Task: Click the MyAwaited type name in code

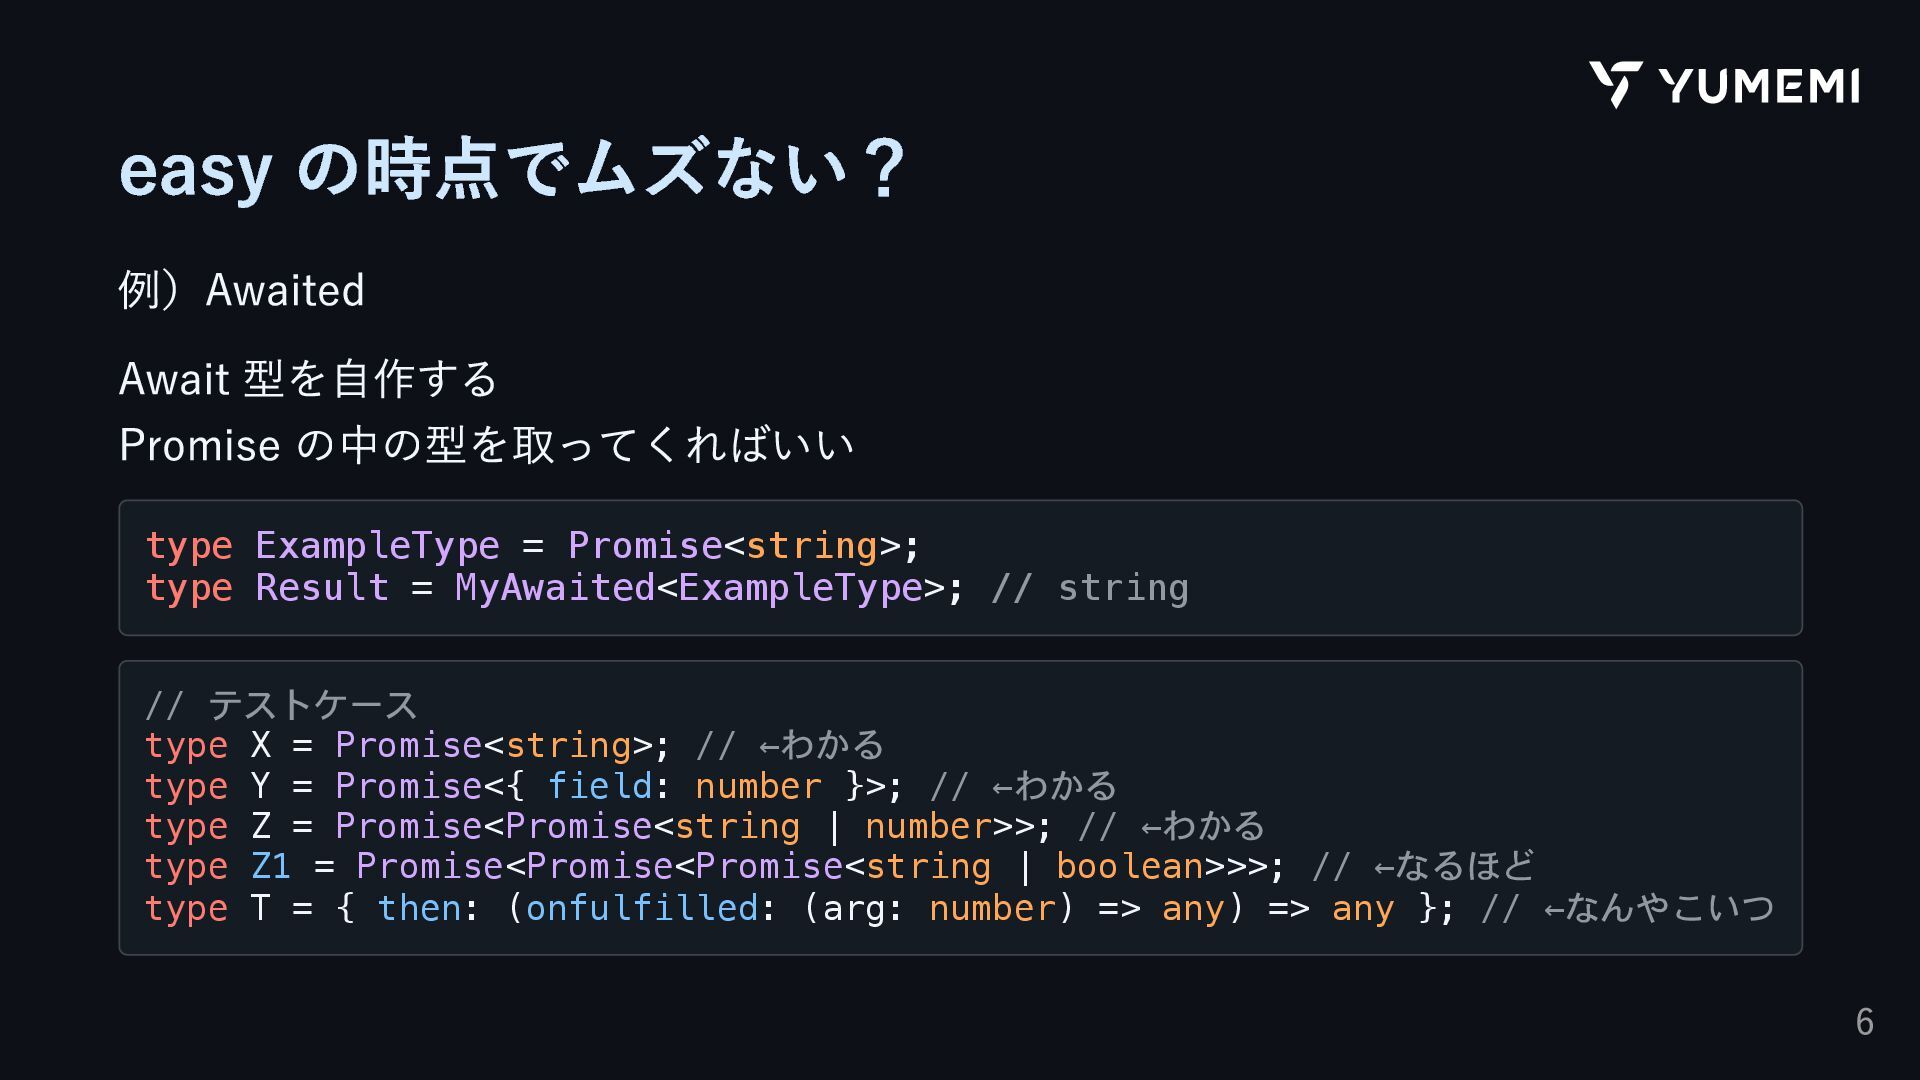Action: point(554,588)
